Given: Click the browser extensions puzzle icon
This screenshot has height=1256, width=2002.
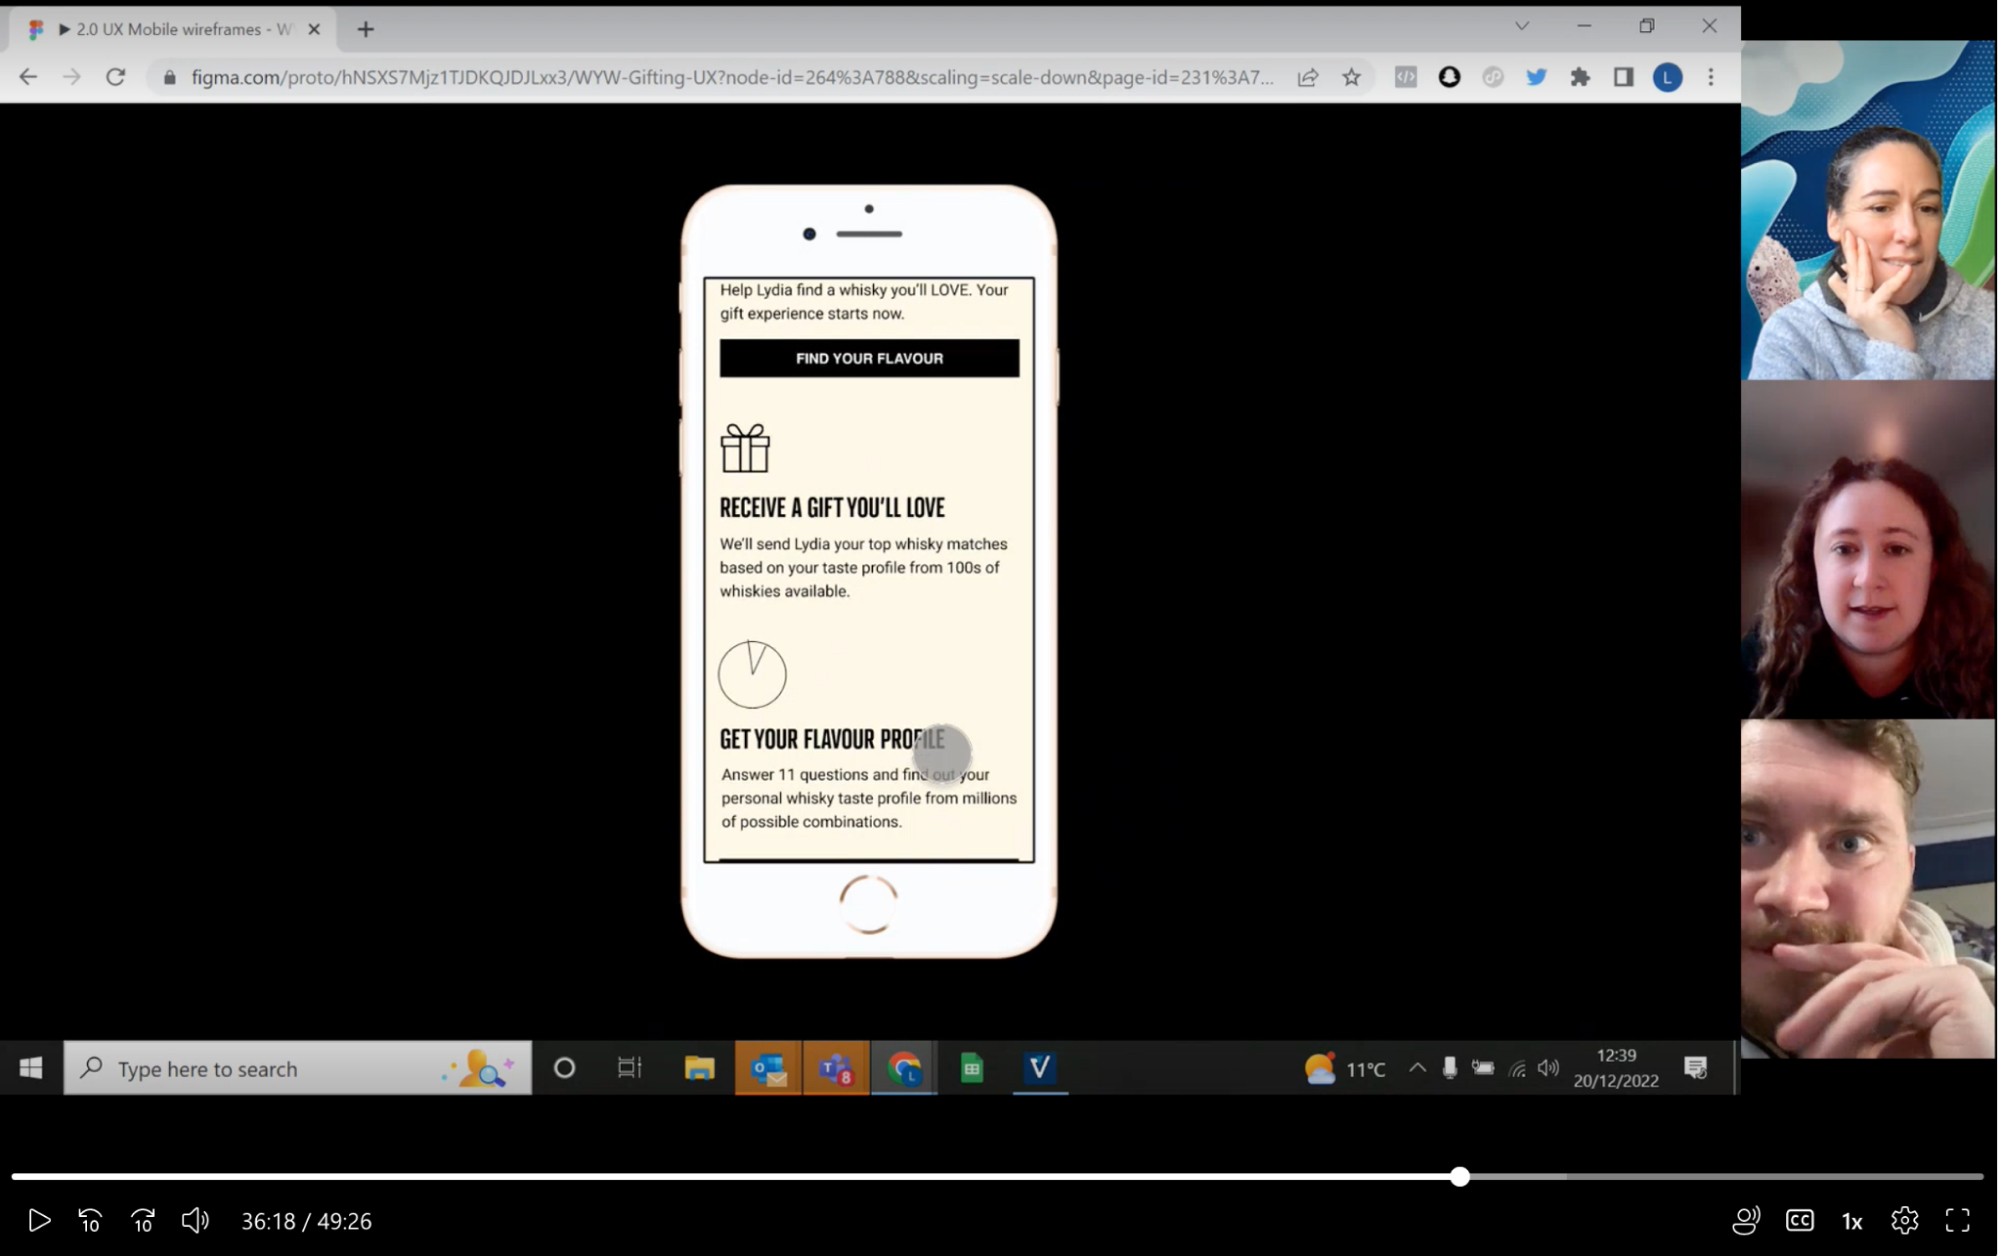Looking at the screenshot, I should [x=1580, y=77].
